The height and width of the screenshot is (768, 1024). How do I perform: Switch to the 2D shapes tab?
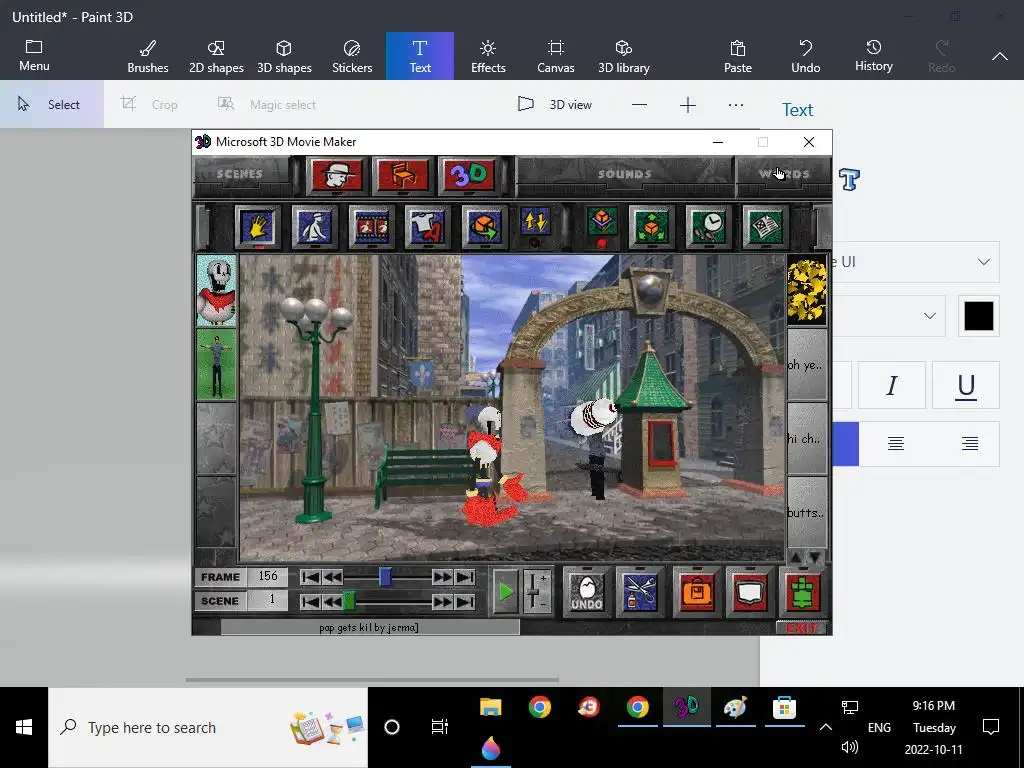click(x=216, y=56)
